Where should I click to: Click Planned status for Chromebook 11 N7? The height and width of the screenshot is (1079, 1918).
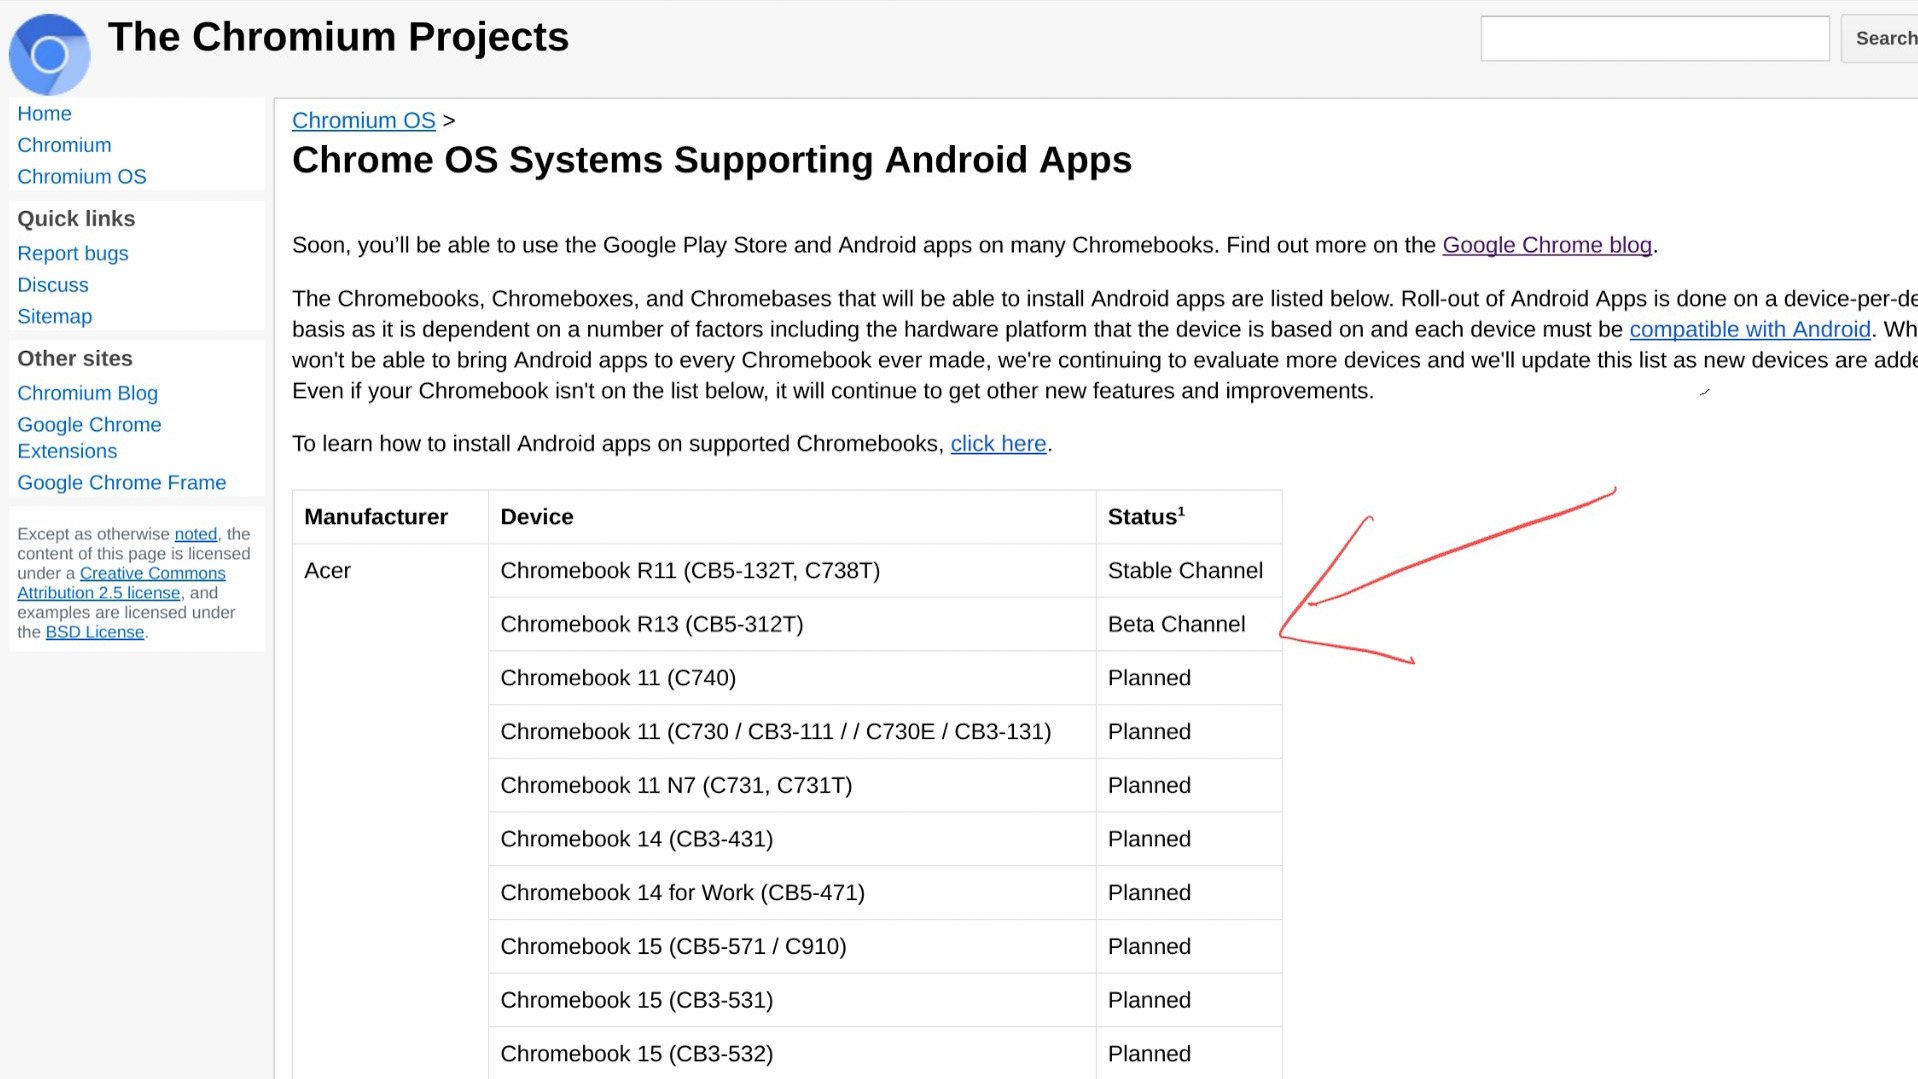click(x=1189, y=786)
